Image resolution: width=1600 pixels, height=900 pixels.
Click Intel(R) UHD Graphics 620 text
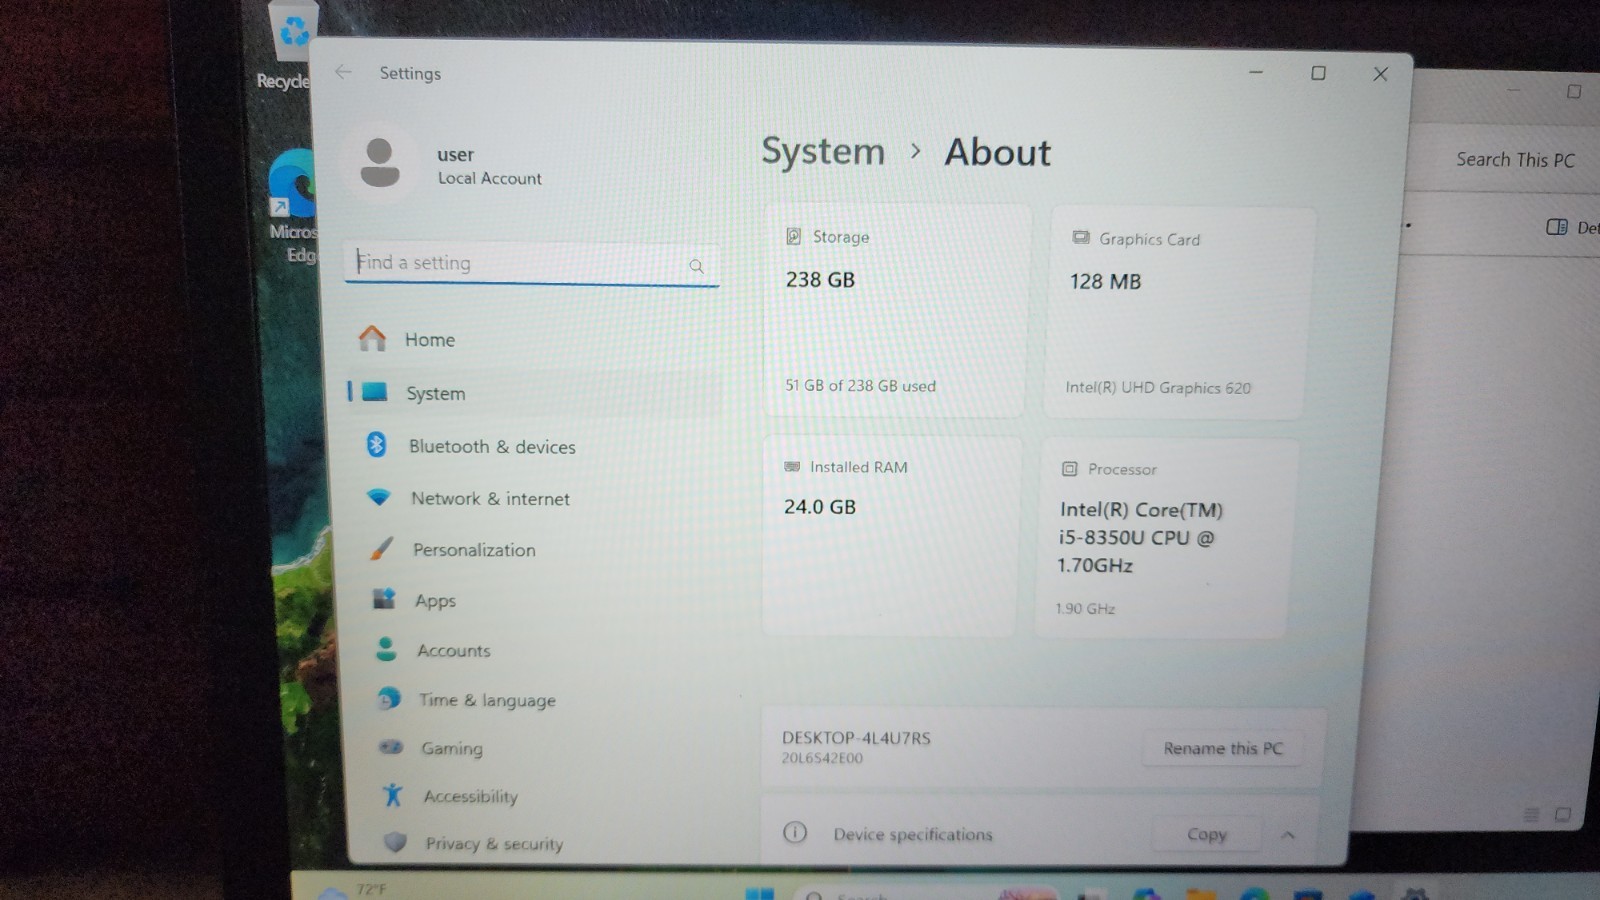click(1157, 387)
